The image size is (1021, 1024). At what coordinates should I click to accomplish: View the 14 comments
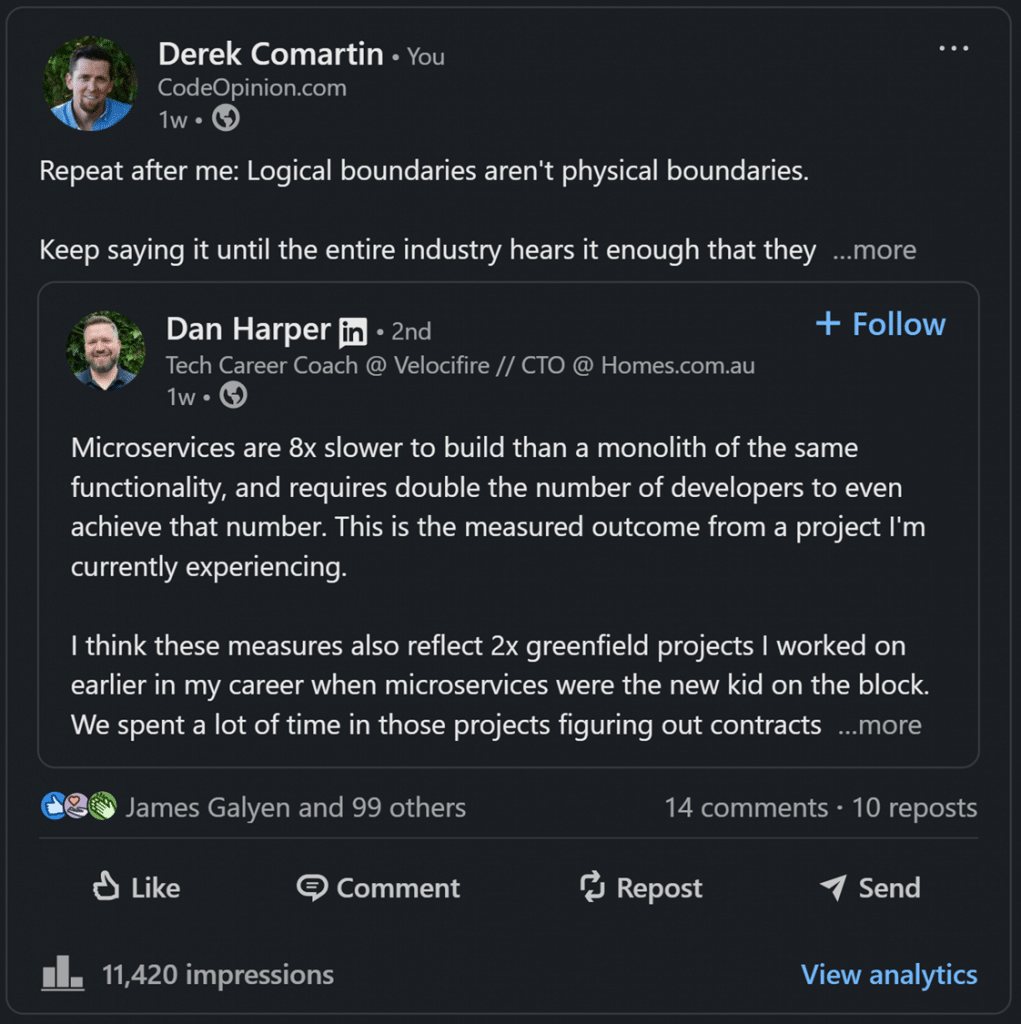pyautogui.click(x=746, y=808)
